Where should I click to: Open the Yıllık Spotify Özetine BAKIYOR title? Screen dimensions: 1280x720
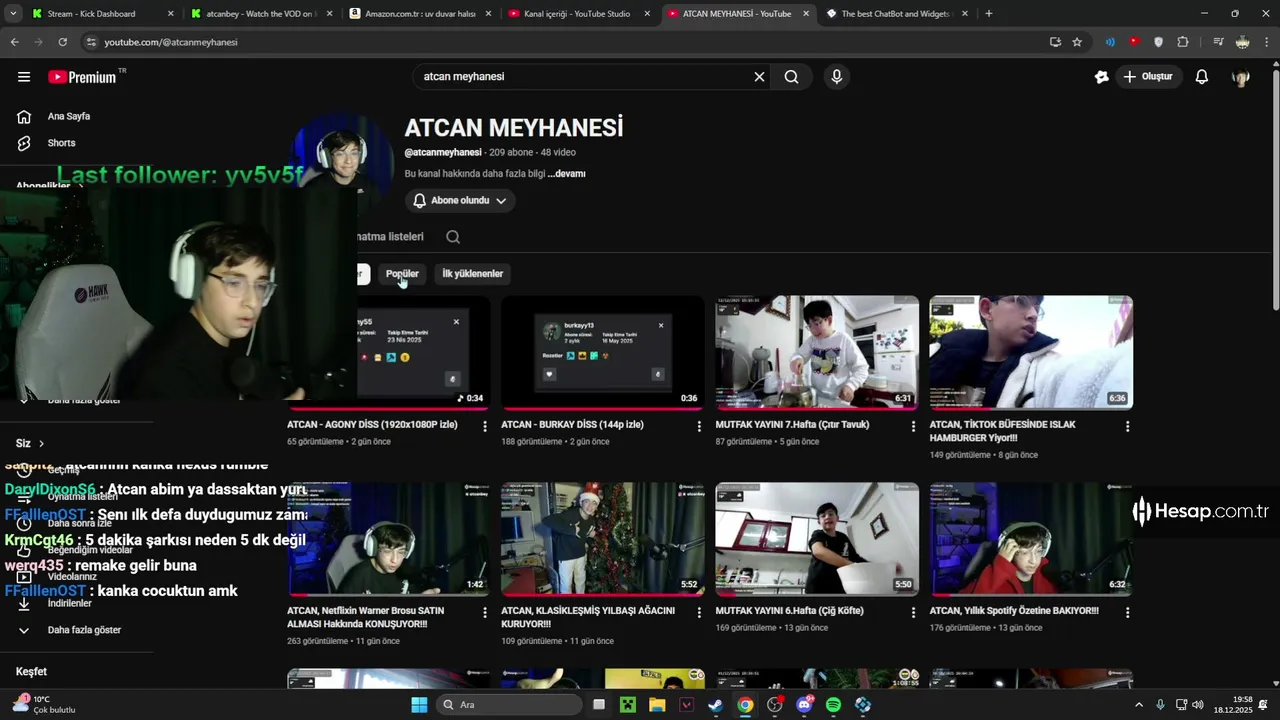(x=1014, y=611)
